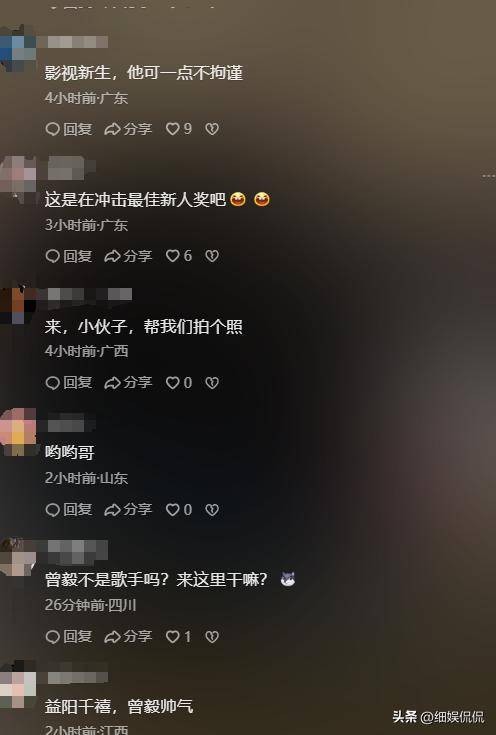The image size is (496, 735).
Task: Share the comment '帮我们拍个照'
Action: (x=128, y=382)
